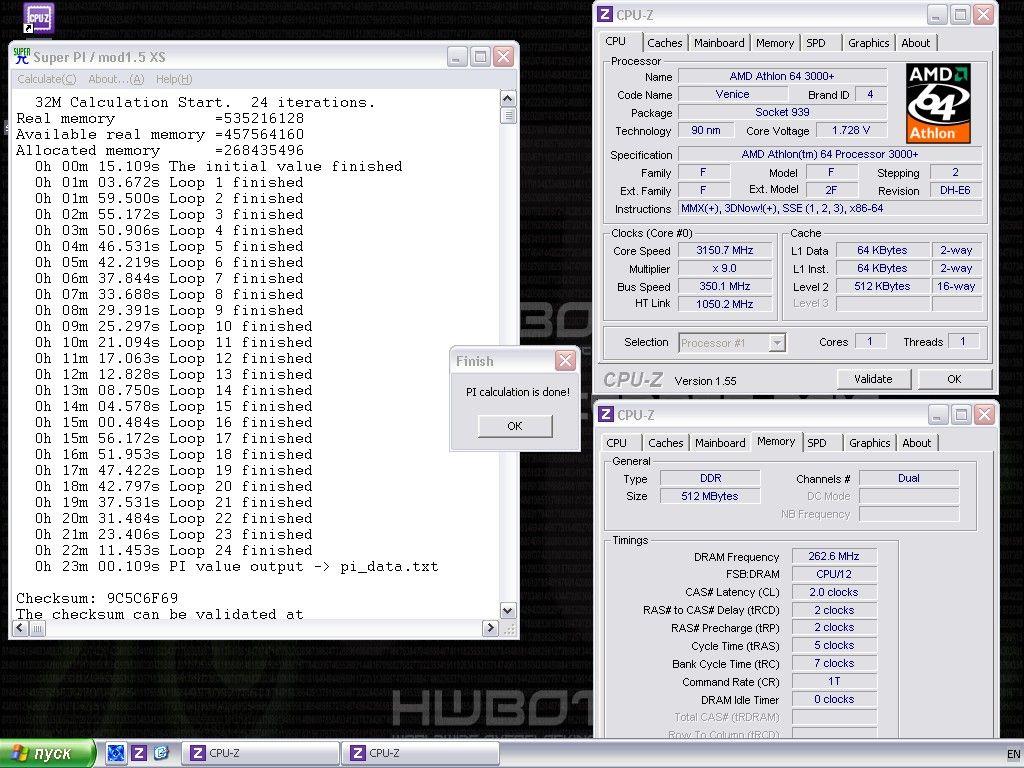The image size is (1024, 768).
Task: Click the lower CPU-Z window title icon
Action: (x=606, y=415)
